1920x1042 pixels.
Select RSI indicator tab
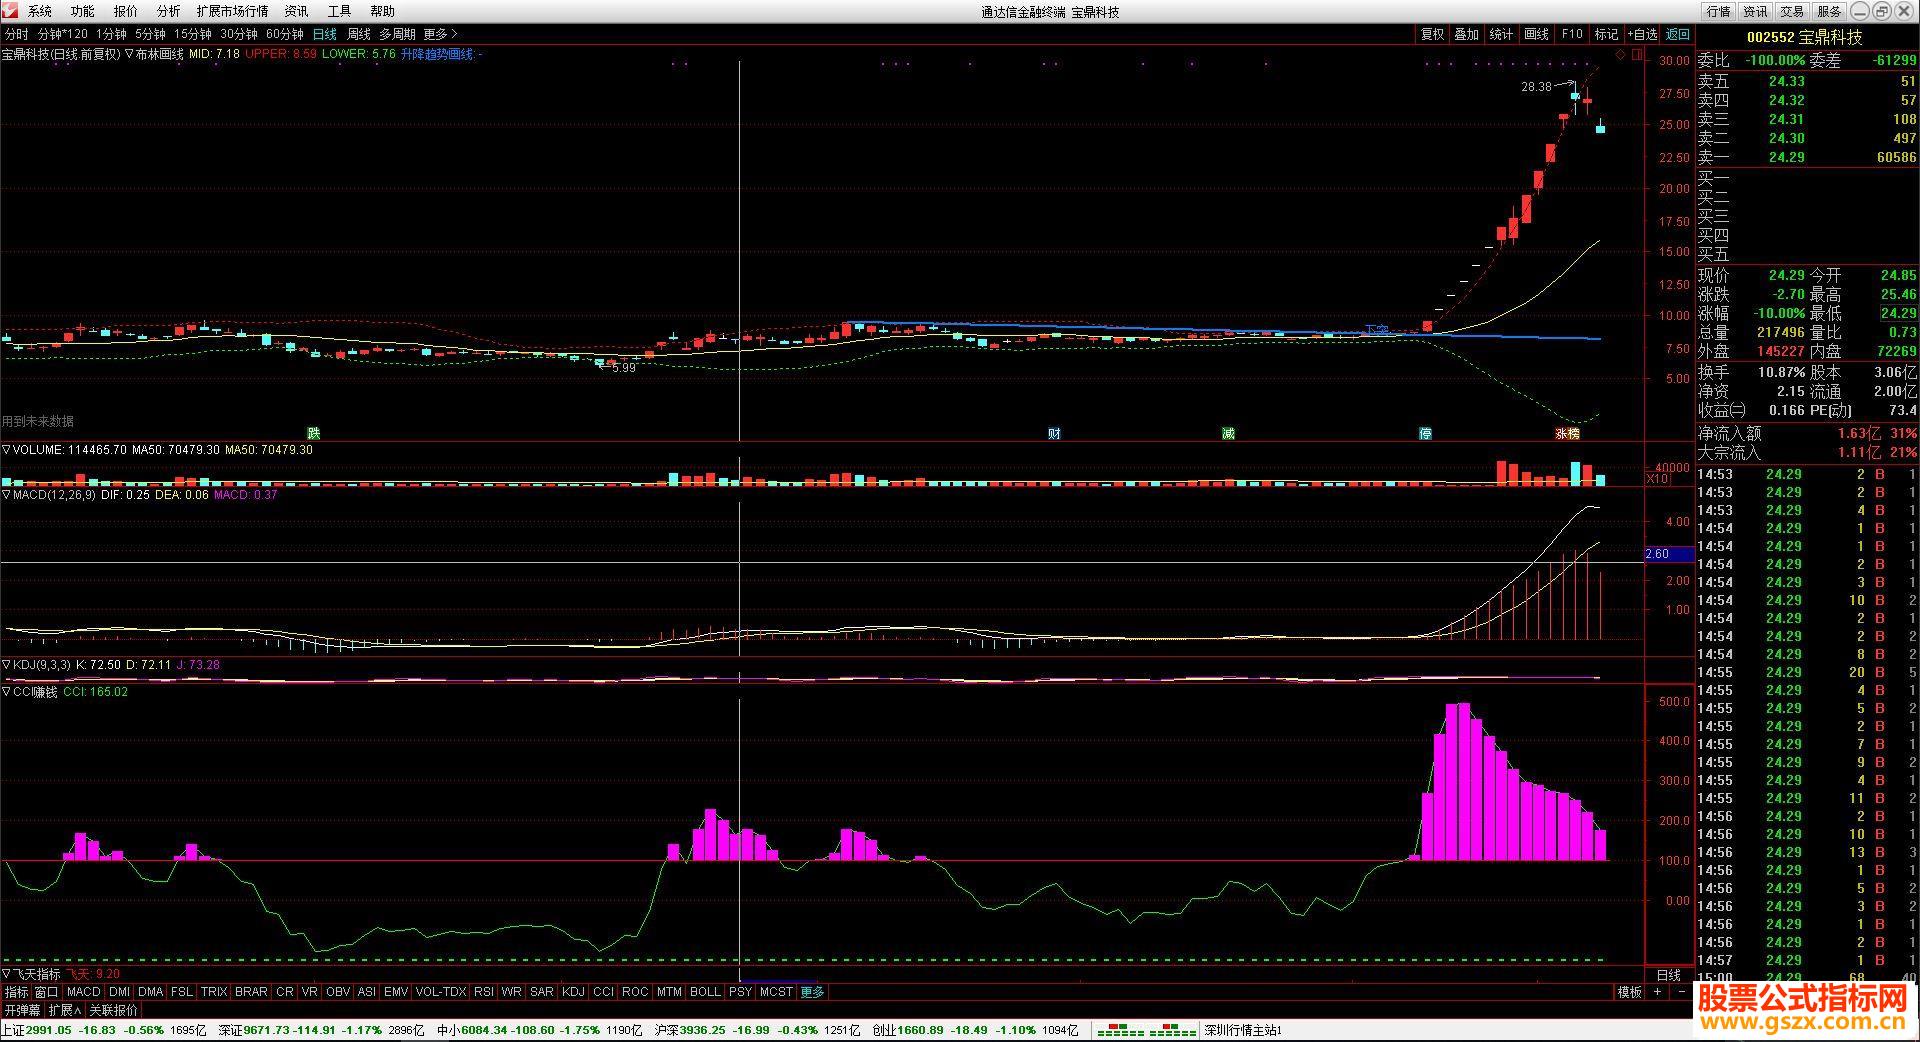pos(484,992)
